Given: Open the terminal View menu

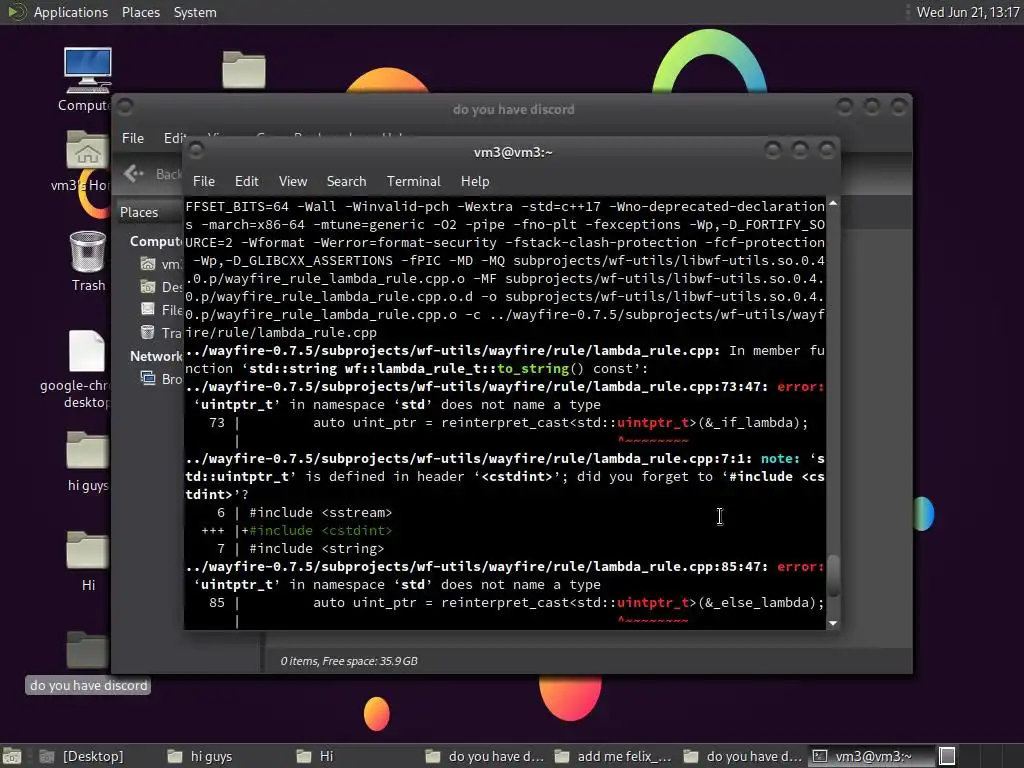Looking at the screenshot, I should 293,181.
